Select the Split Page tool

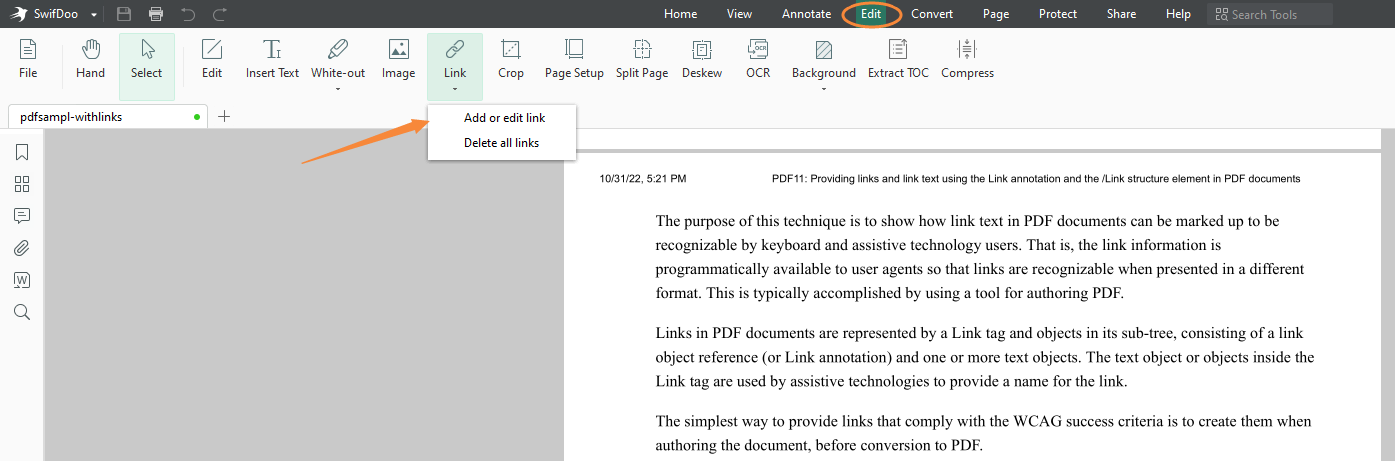coord(642,59)
